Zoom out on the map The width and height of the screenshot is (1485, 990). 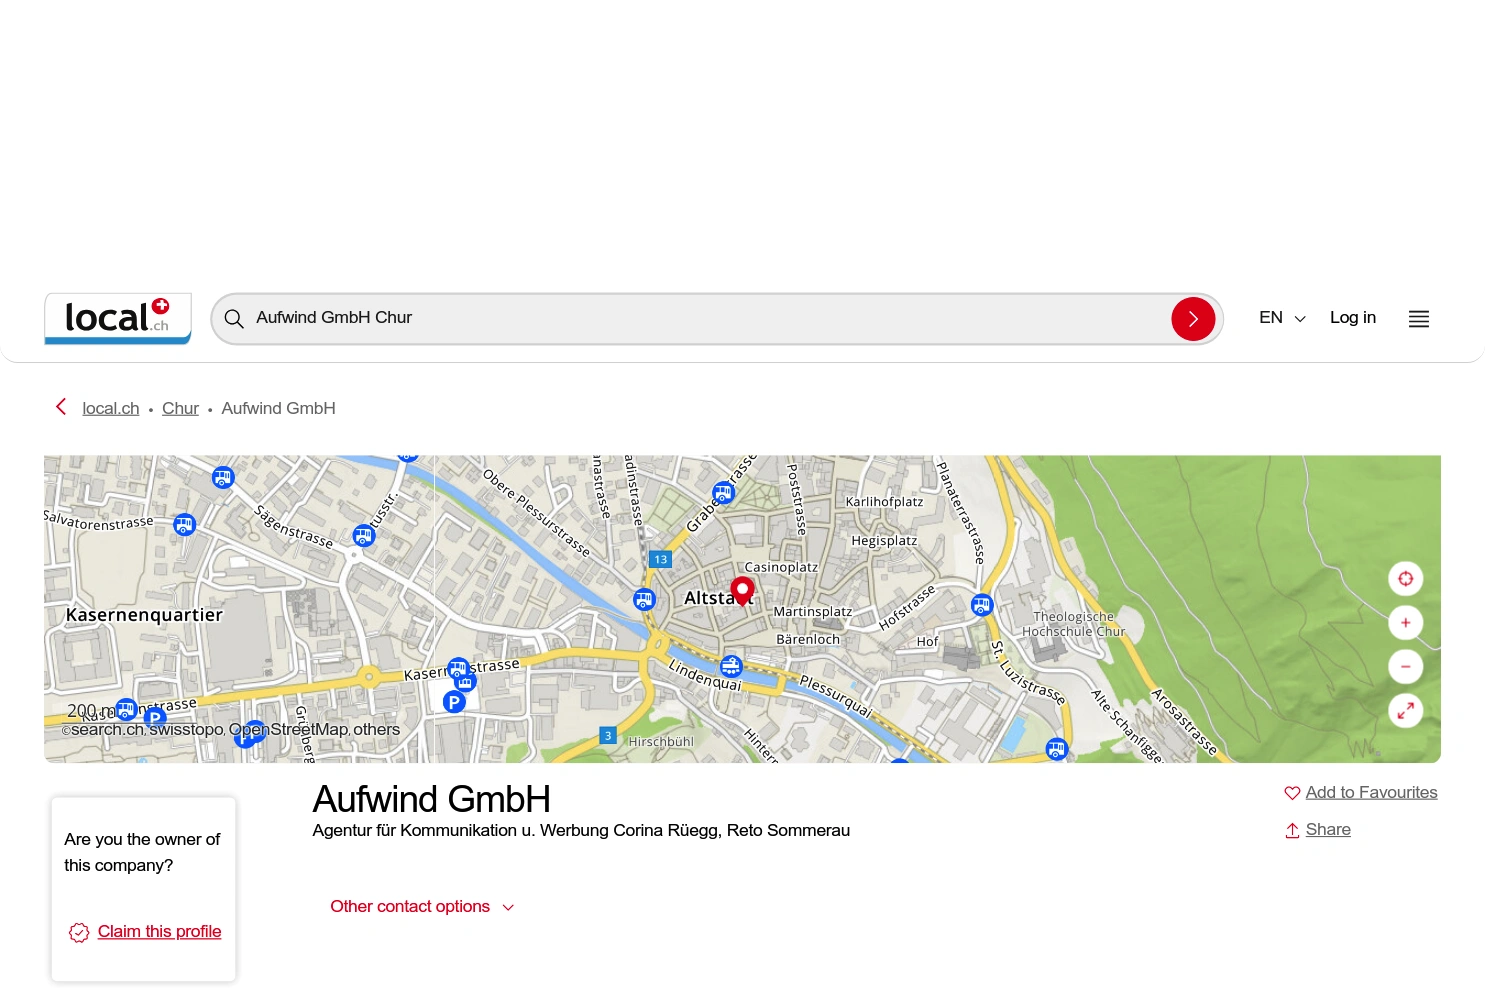[1405, 666]
